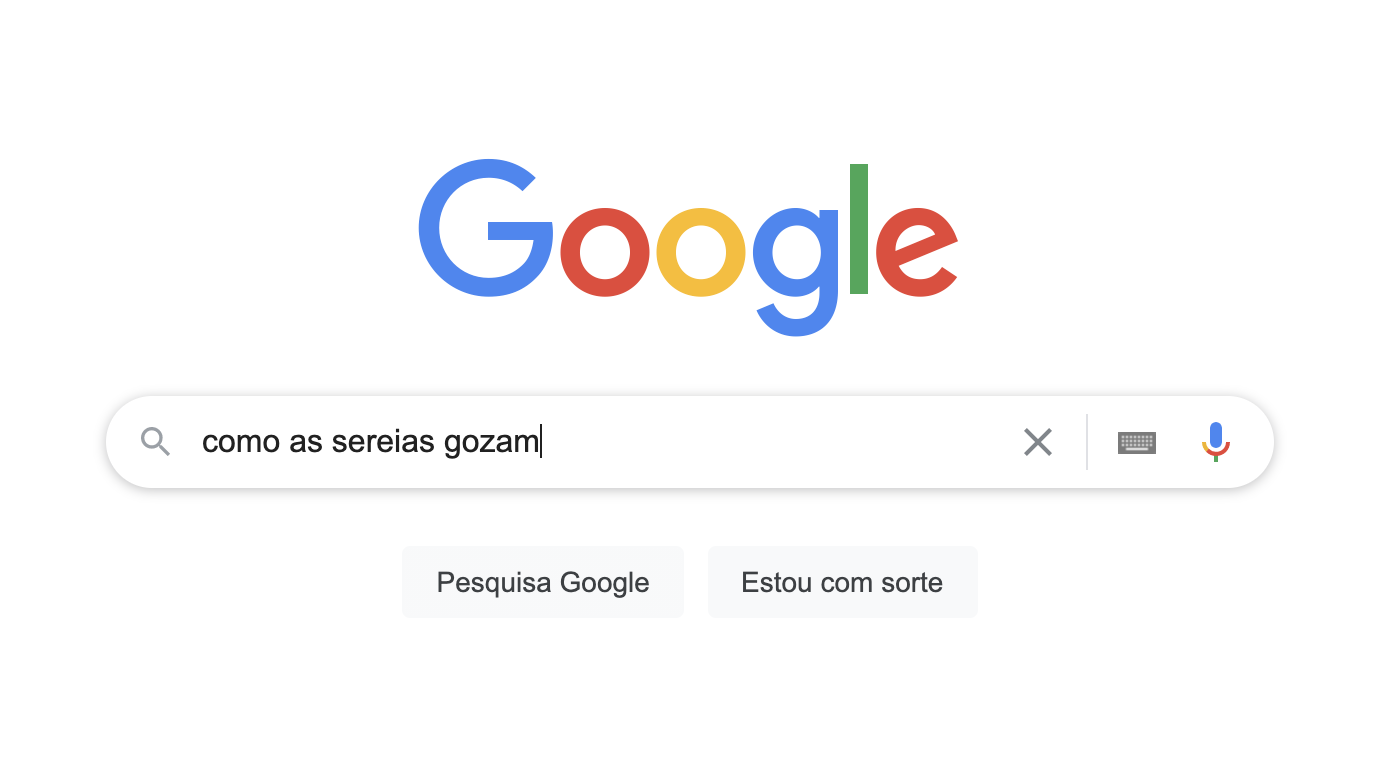Click the word "gozam" in the query
1396x758 pixels.
(x=492, y=442)
